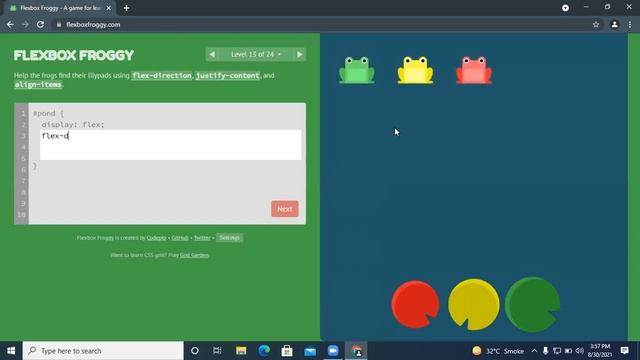Screen dimensions: 640x360
Task: Open the Twitter link
Action: 202,238
